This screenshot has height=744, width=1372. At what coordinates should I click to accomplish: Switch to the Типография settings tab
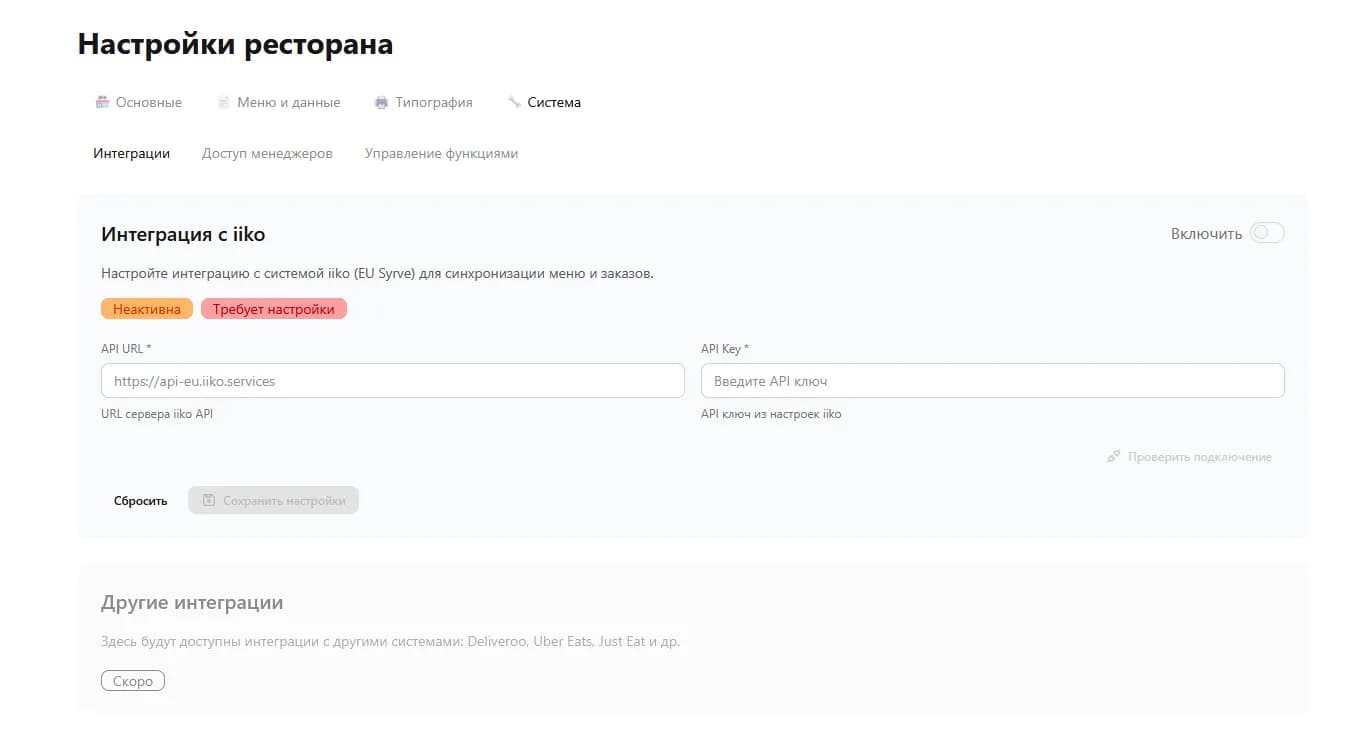pos(433,101)
